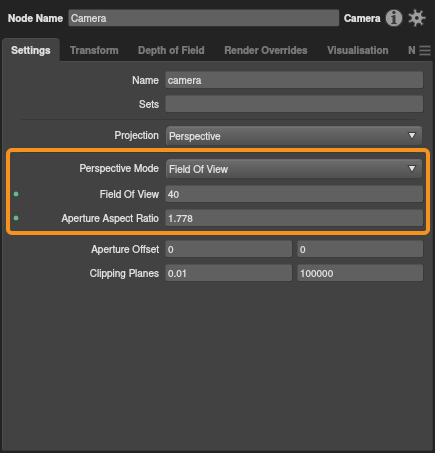Click the Node Name field containing Camera
The width and height of the screenshot is (435, 453).
pos(204,18)
